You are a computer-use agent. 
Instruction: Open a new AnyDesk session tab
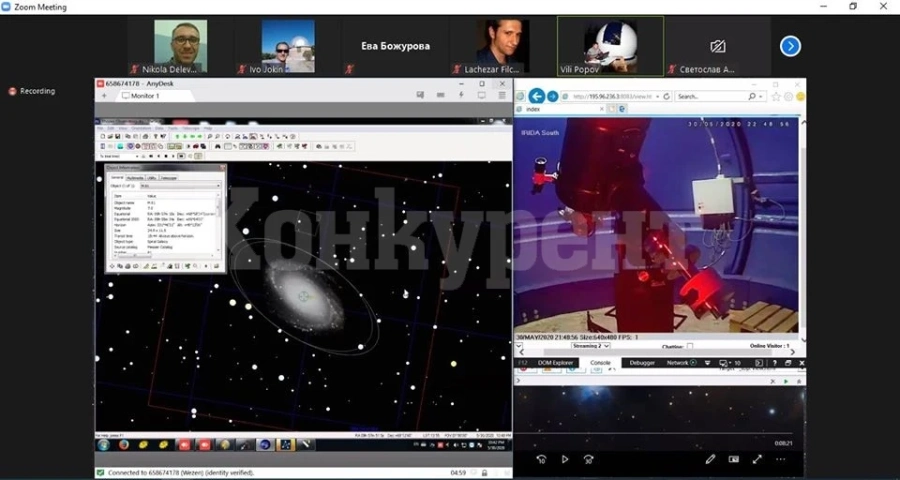(104, 96)
